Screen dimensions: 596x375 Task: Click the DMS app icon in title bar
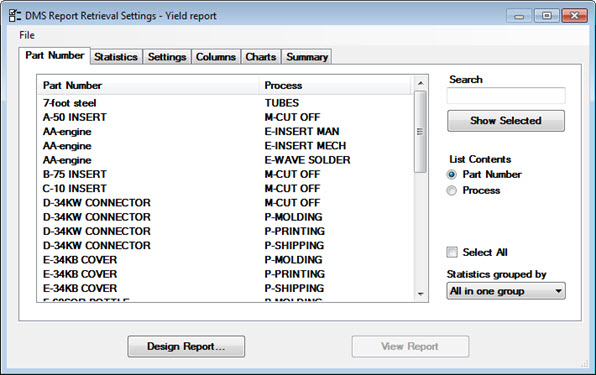pyautogui.click(x=14, y=16)
